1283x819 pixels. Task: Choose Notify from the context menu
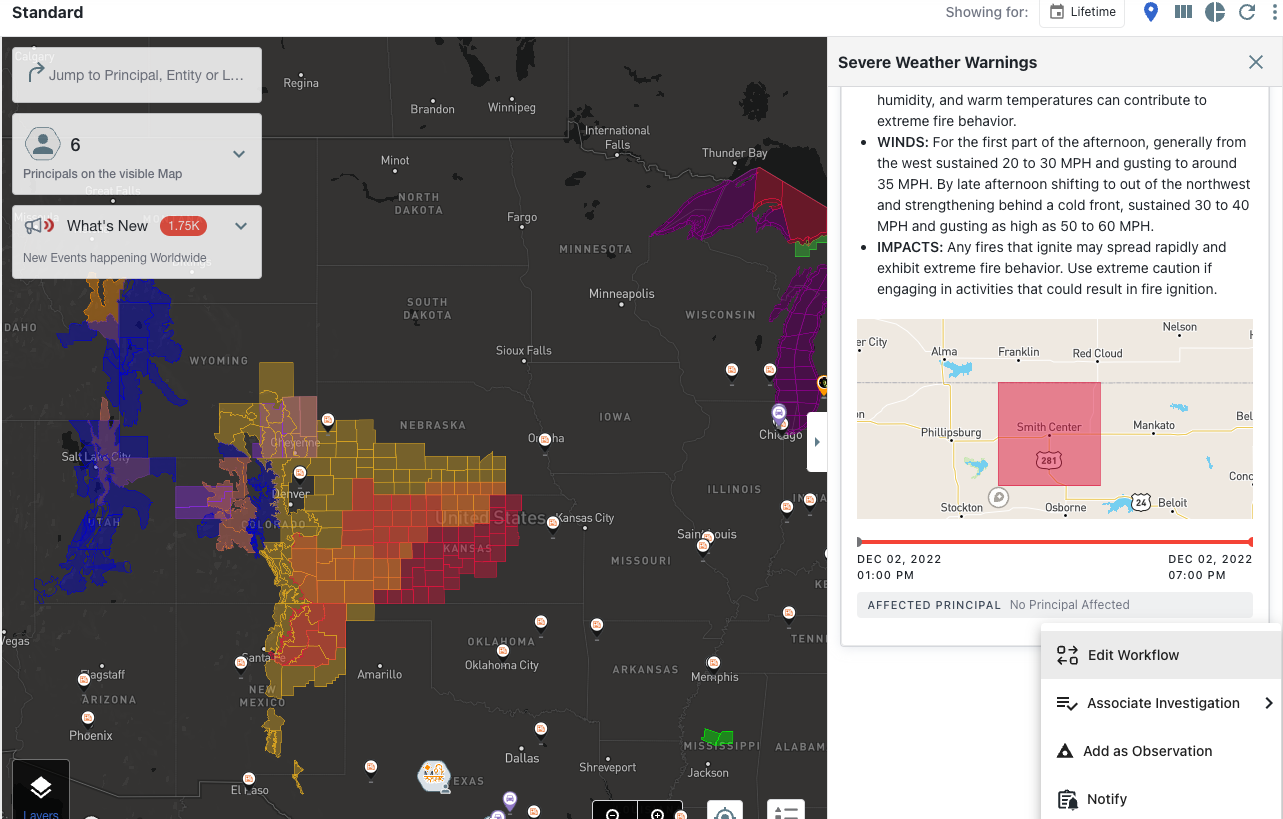(x=1161, y=799)
